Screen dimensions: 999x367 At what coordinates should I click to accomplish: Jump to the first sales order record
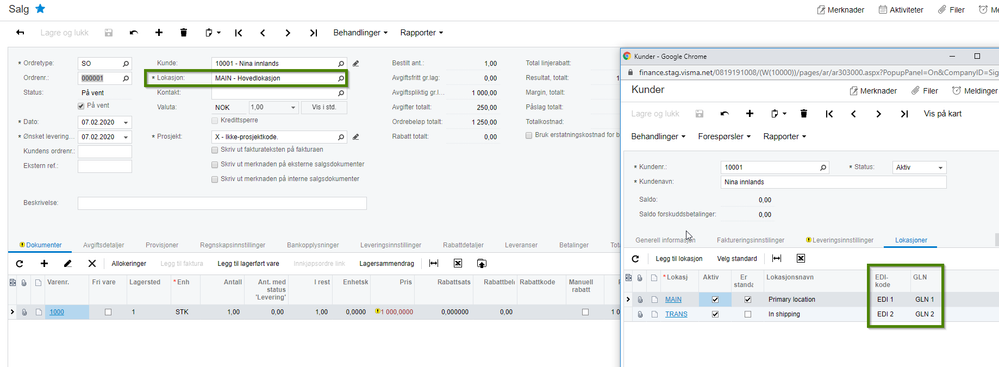pos(238,32)
